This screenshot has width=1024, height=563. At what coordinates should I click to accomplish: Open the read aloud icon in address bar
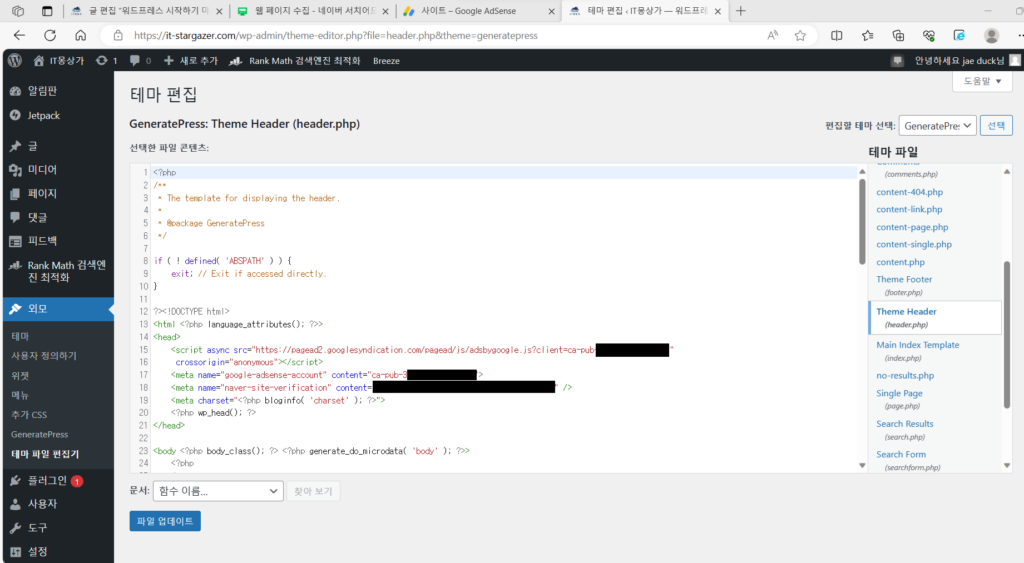click(773, 35)
